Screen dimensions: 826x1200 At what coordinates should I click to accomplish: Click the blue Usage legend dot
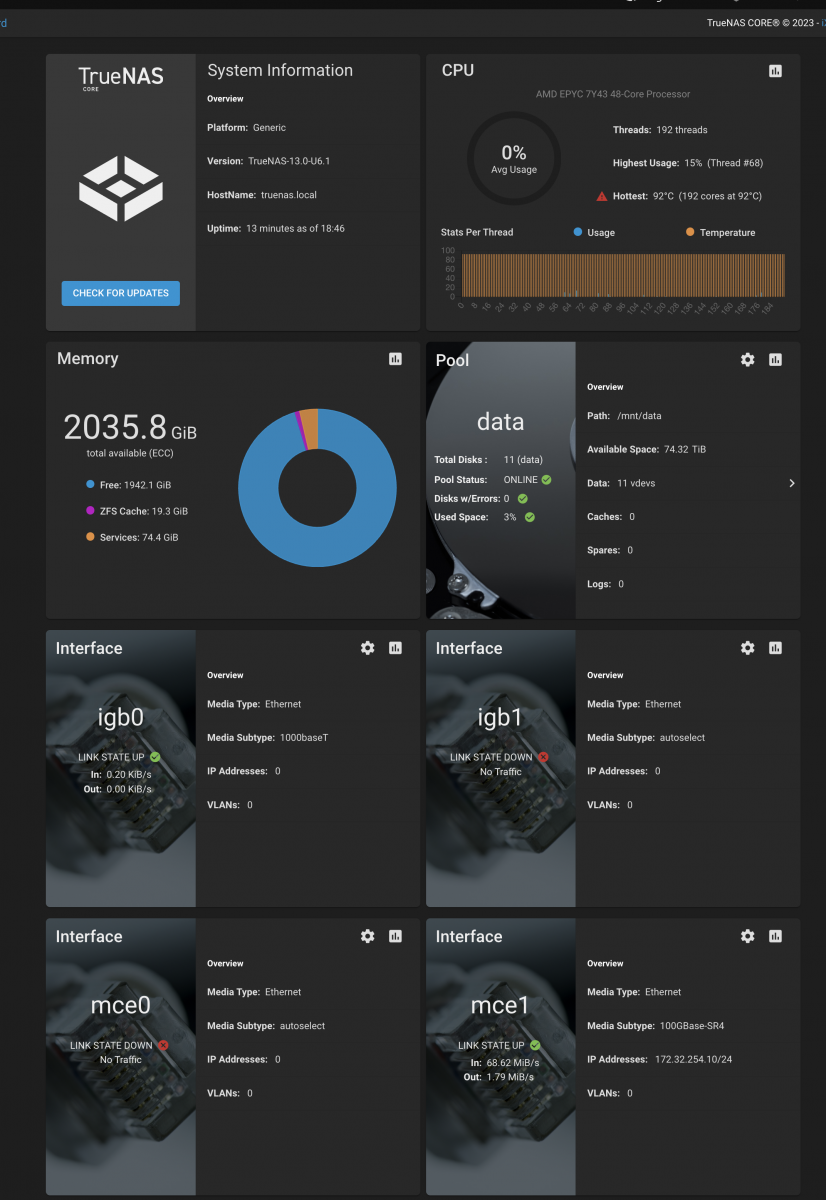(x=578, y=232)
